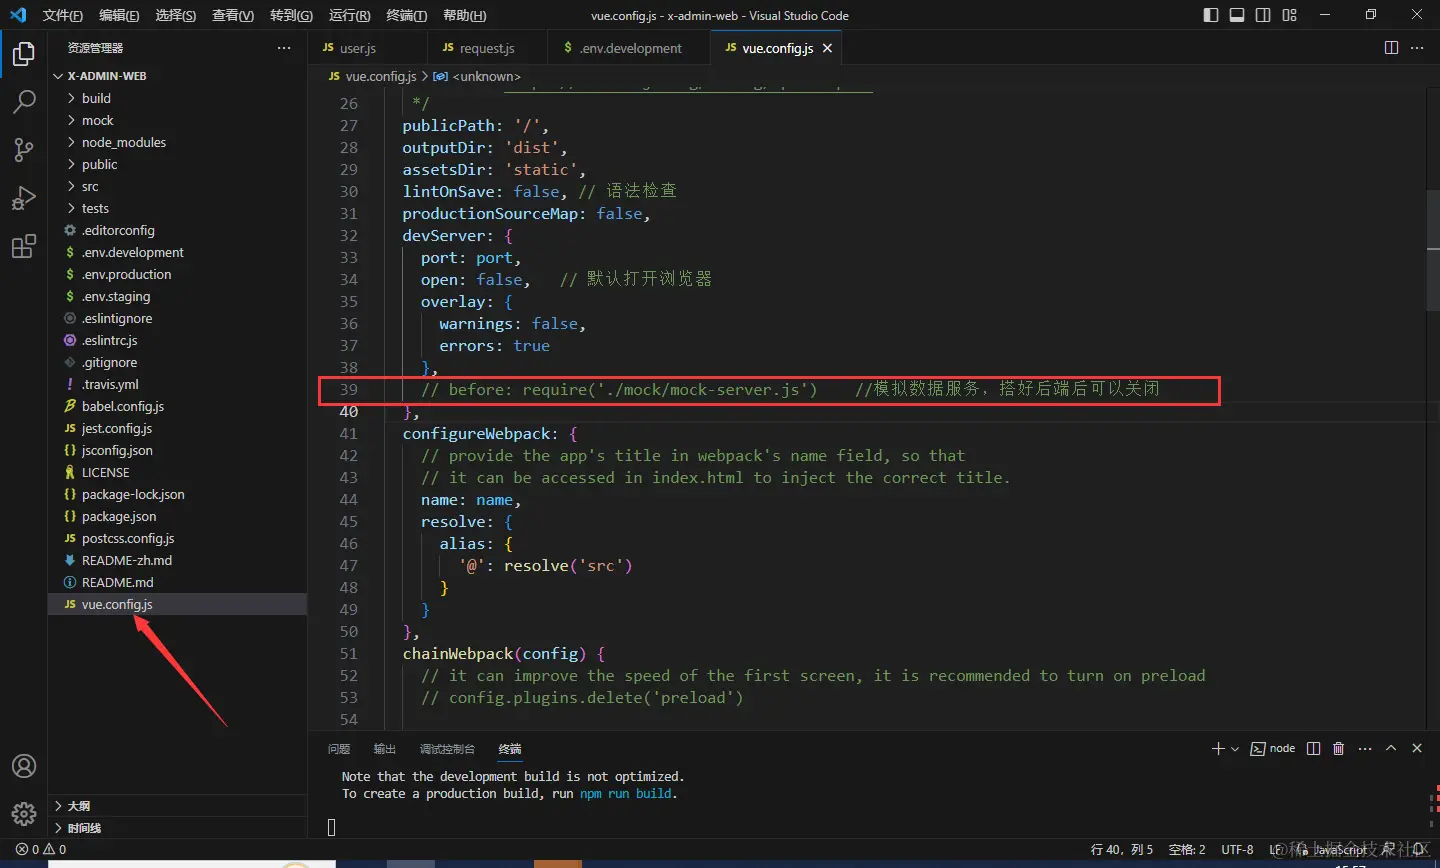The width and height of the screenshot is (1440, 868).
Task: Open the 转到(G) menu
Action: tap(291, 15)
